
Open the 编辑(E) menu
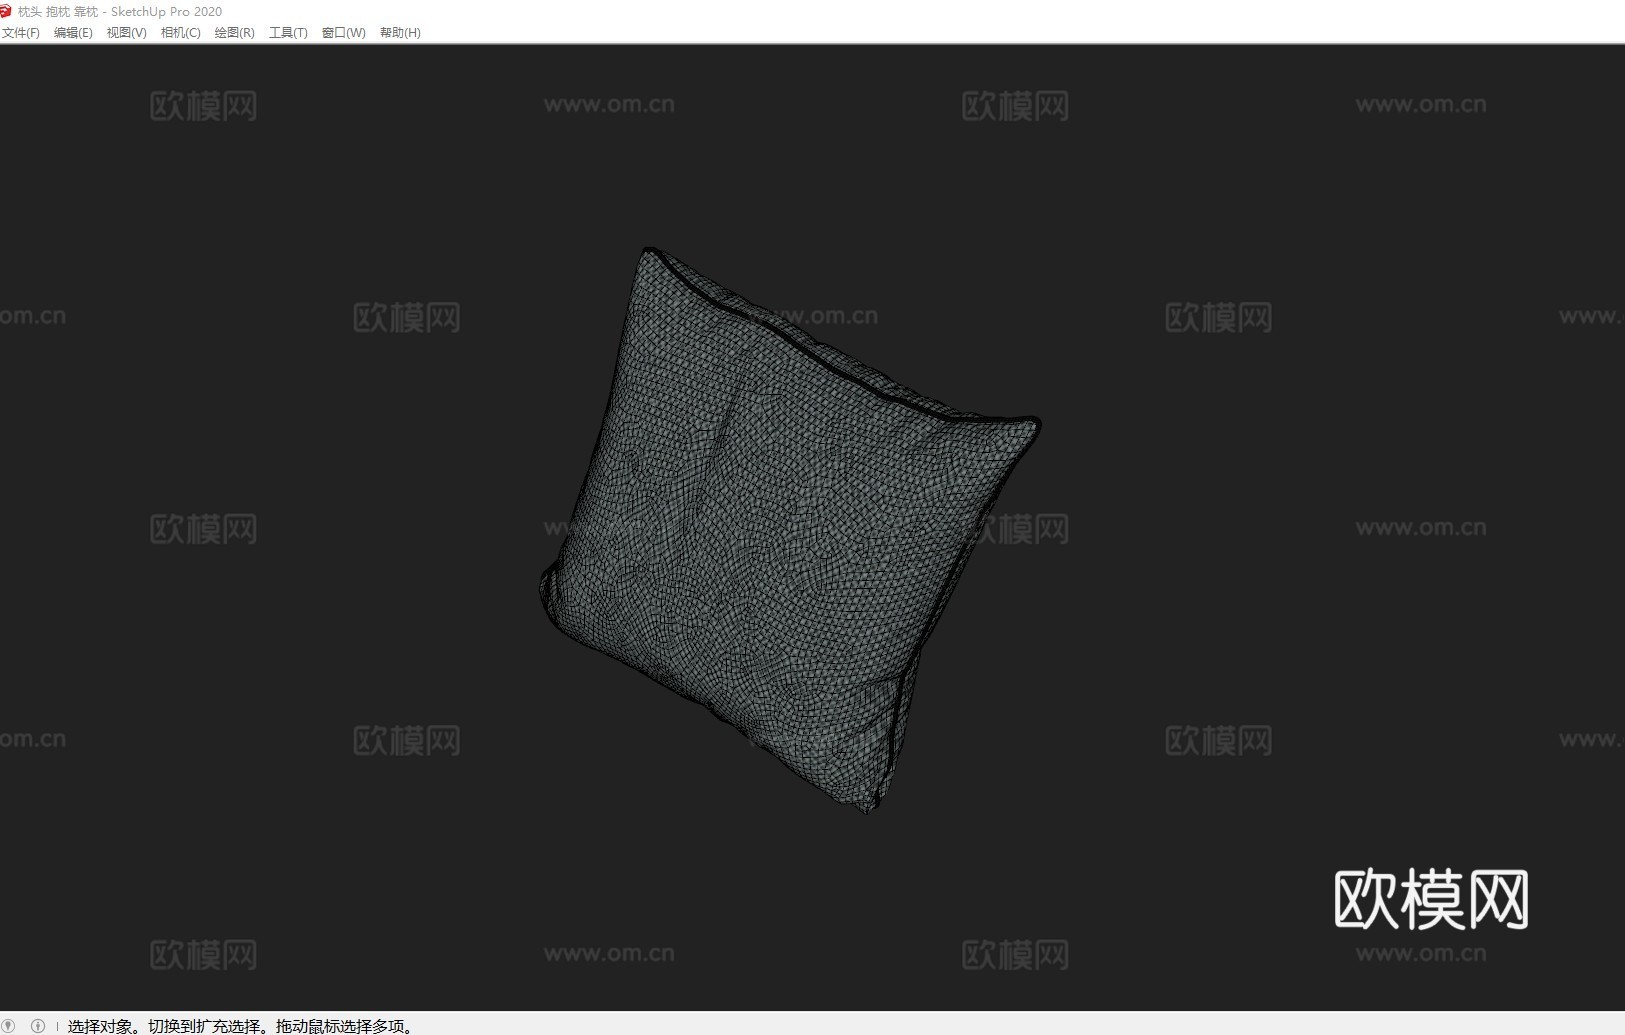(x=73, y=33)
